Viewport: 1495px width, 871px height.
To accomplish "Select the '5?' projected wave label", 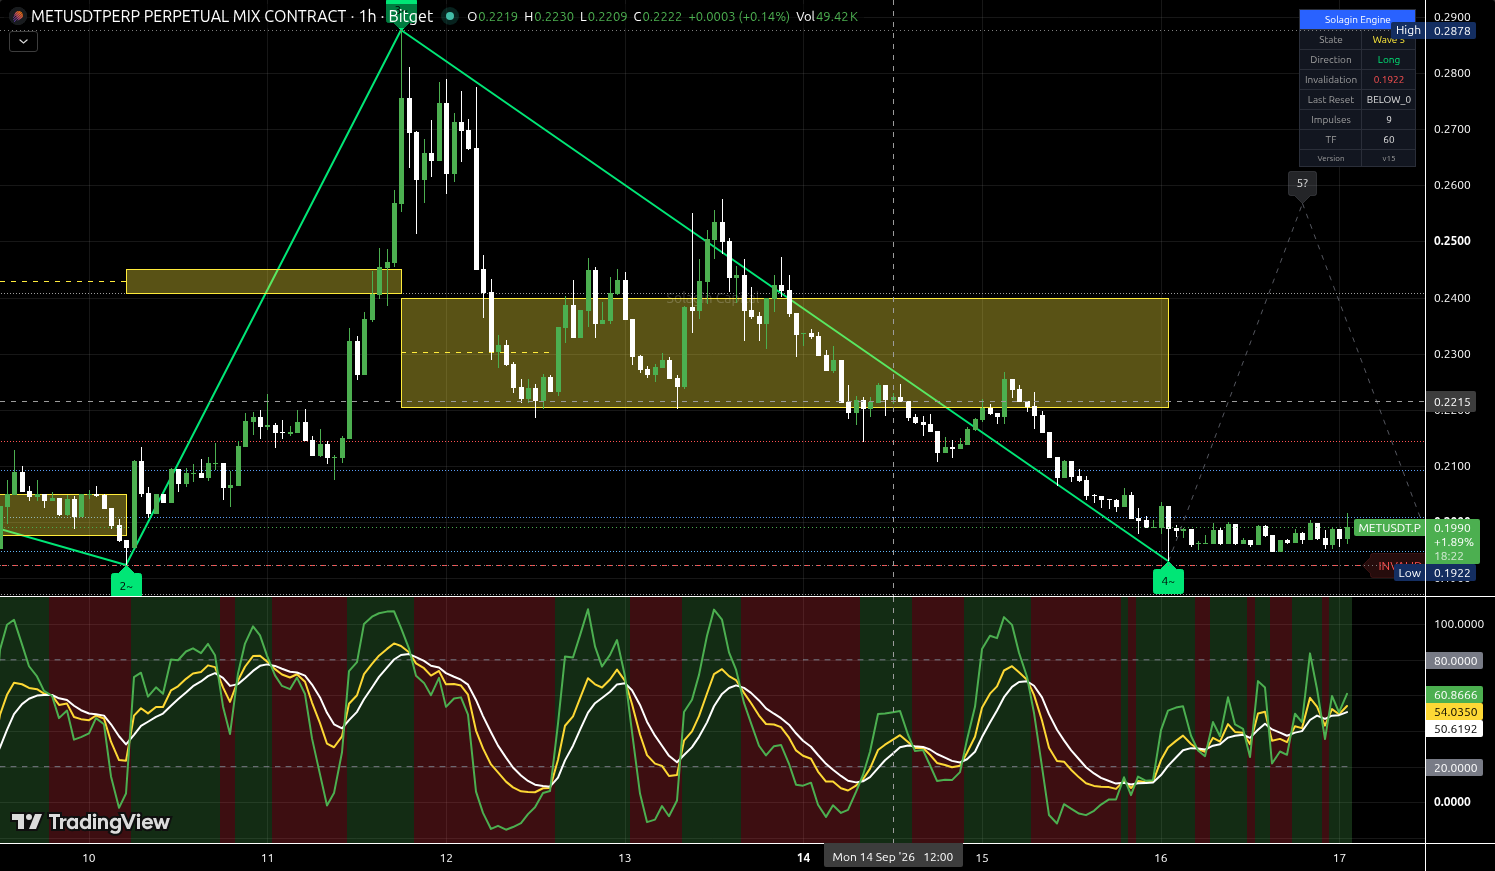I will 1302,186.
